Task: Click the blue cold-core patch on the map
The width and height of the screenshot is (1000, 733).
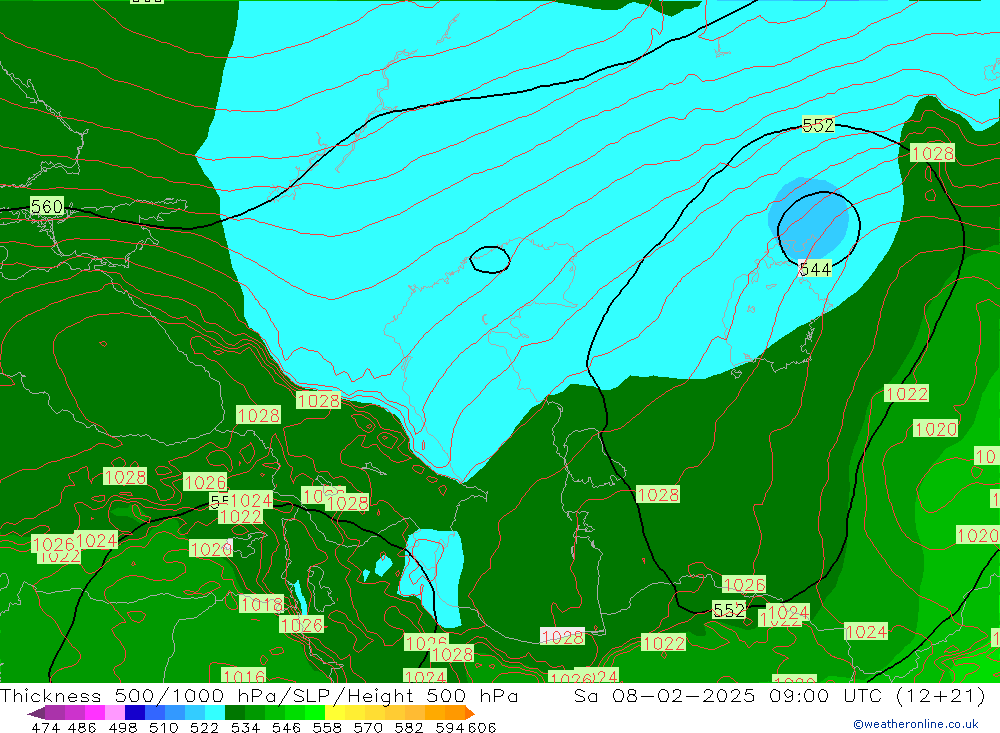Action: (x=809, y=217)
